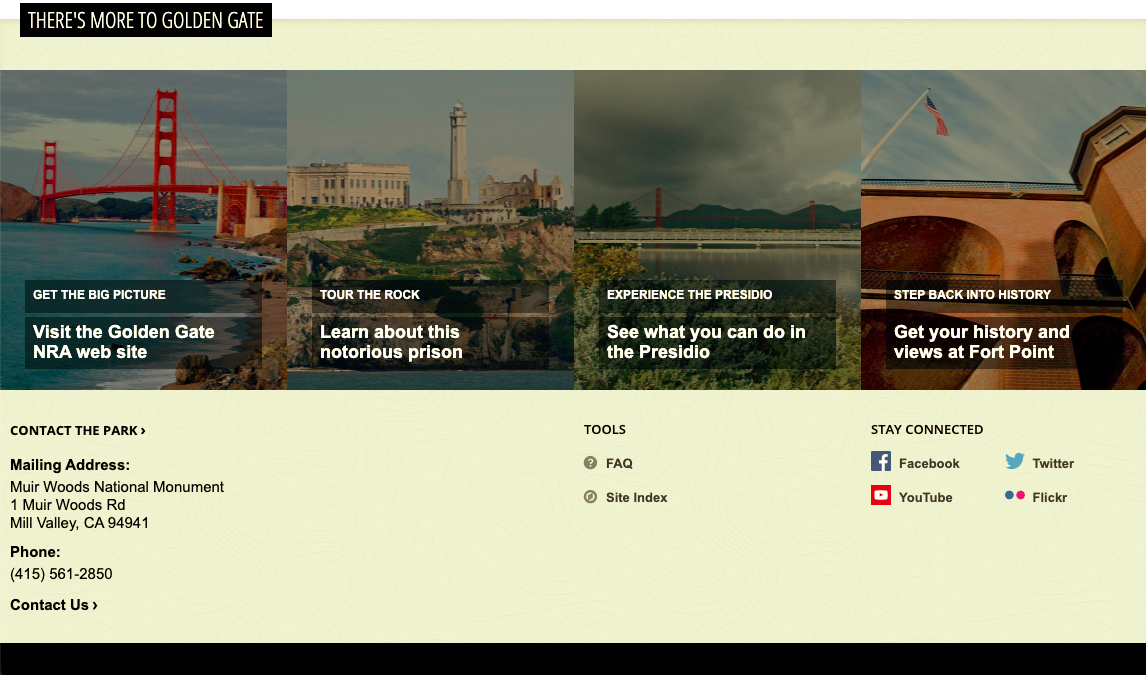
Task: Click the phone number (415) 561-2850
Action: click(x=61, y=573)
